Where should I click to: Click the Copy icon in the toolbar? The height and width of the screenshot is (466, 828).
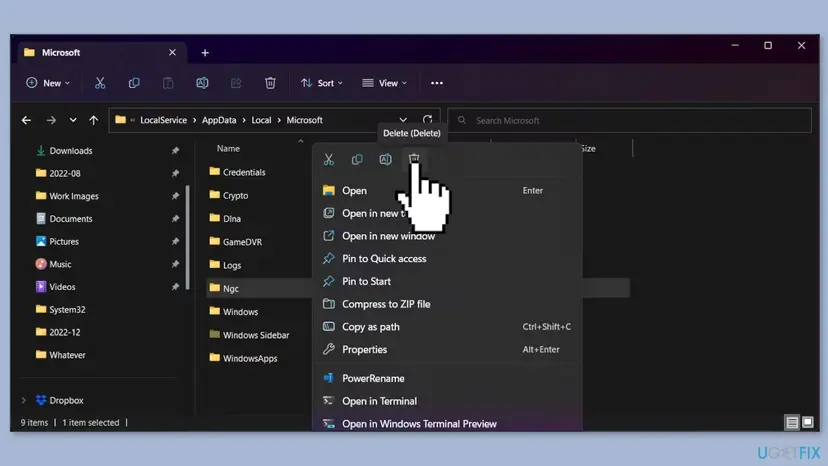coord(134,83)
